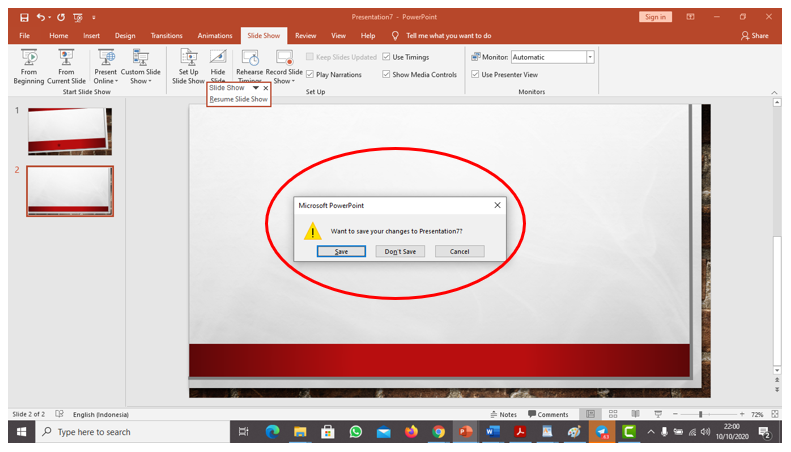
Task: Switch to the Insert tab
Action: (91, 36)
